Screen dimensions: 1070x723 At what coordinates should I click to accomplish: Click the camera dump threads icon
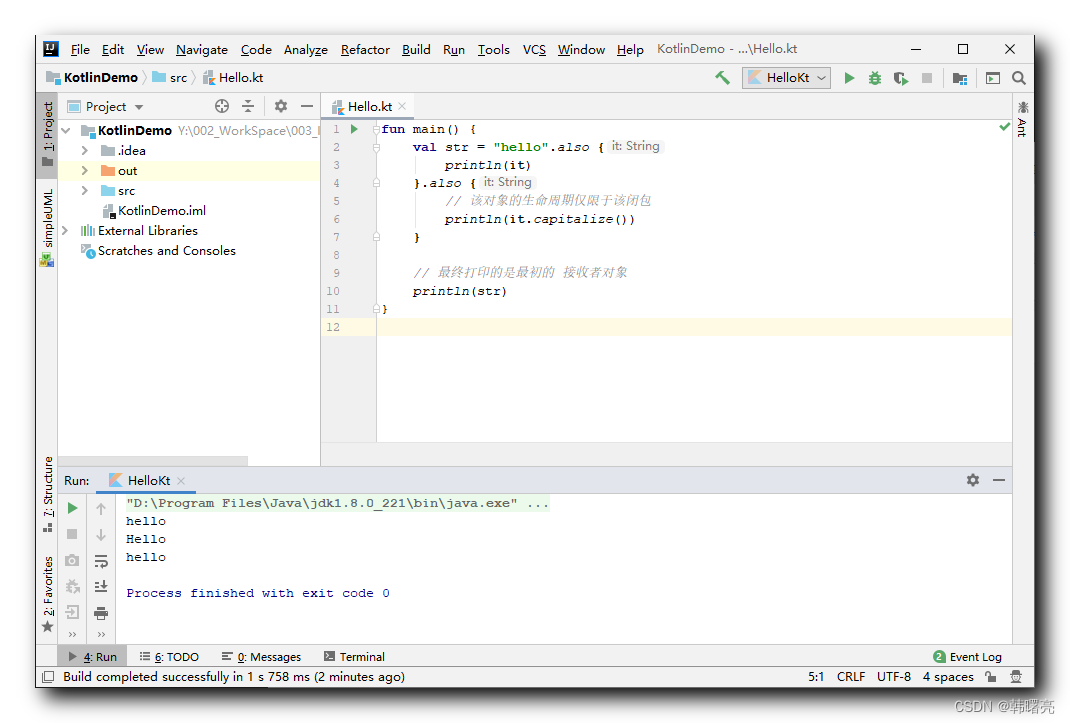(x=72, y=560)
